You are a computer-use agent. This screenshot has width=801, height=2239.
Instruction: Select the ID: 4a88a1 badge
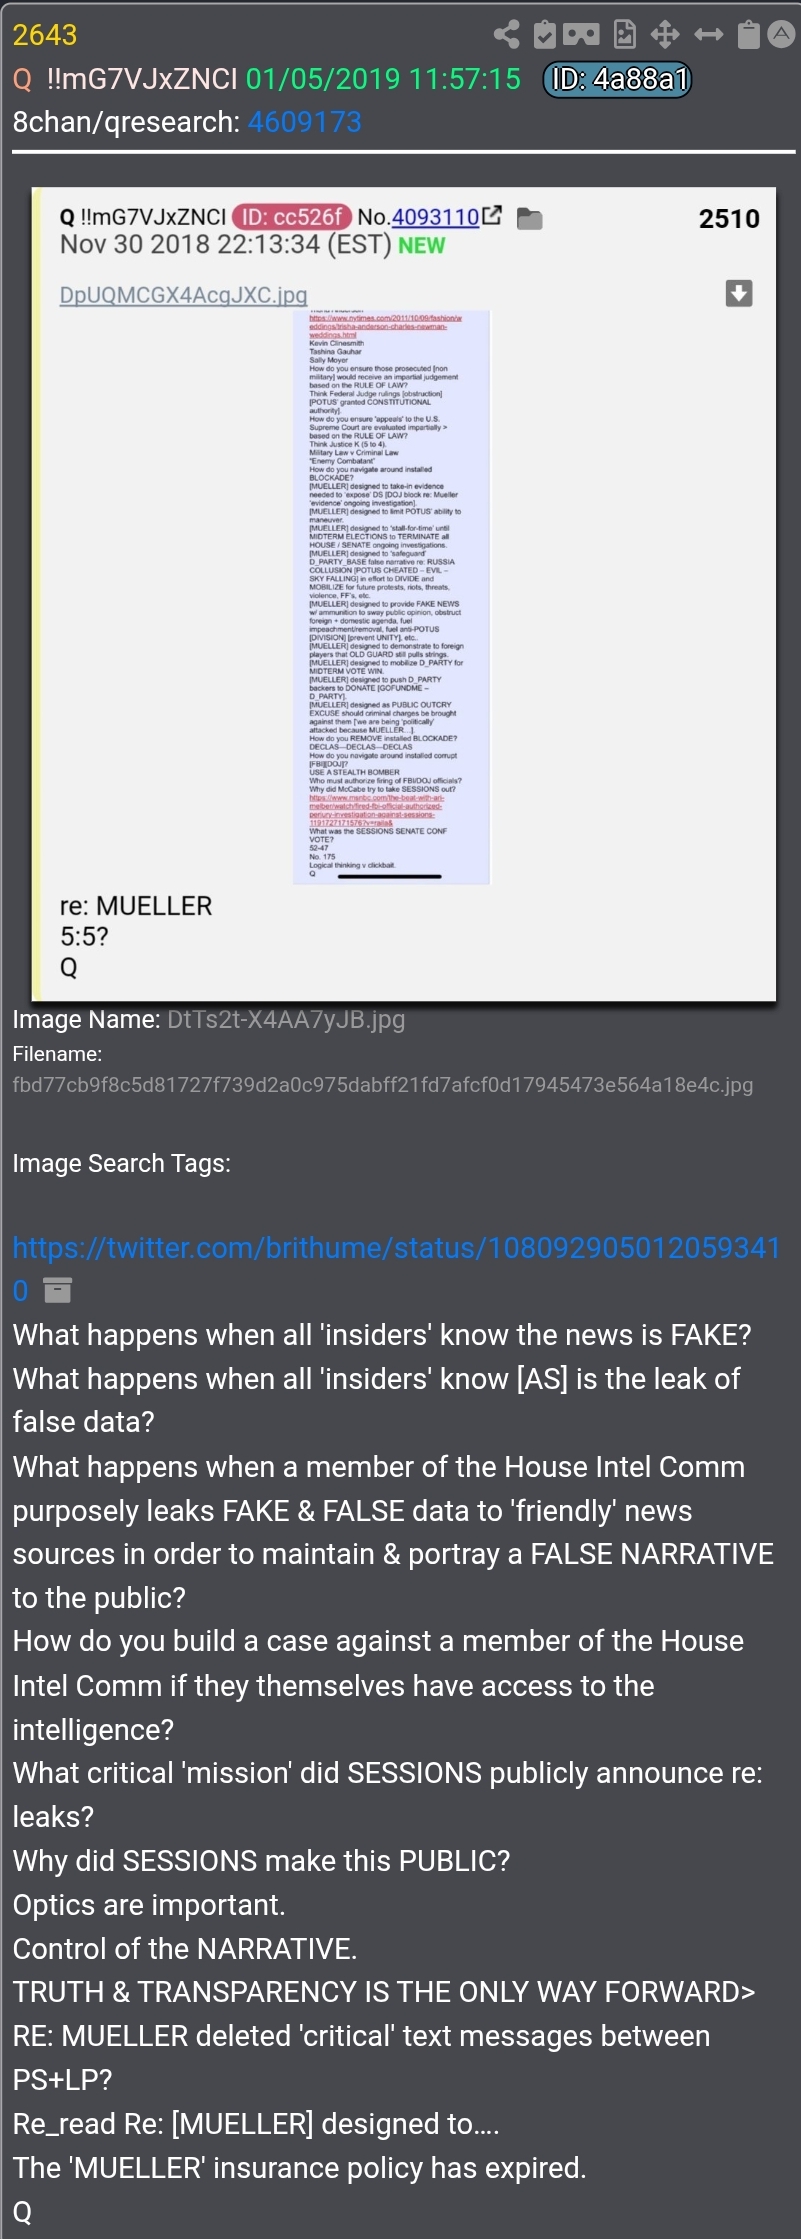click(x=617, y=79)
